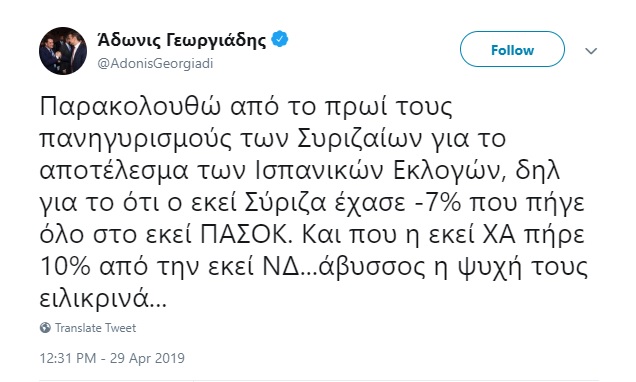Click the @AdonisGeorgiadi handle
This screenshot has width=636, height=382.
(x=155, y=64)
